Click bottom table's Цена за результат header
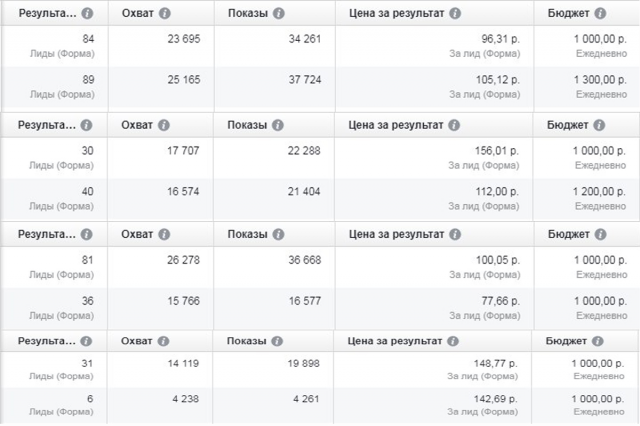 click(x=395, y=341)
